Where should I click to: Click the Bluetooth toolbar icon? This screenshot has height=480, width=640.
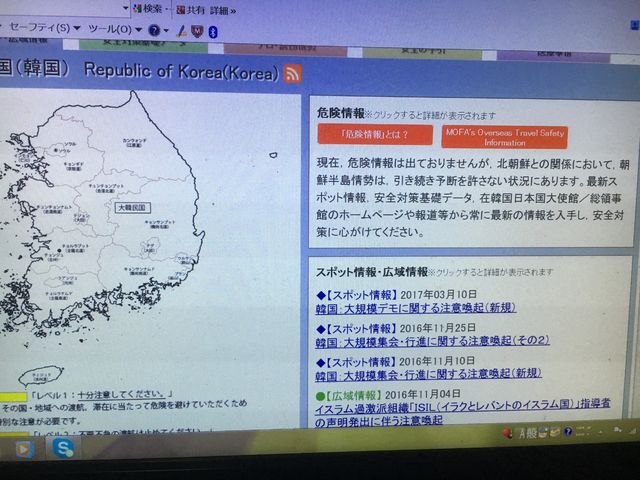[x=212, y=32]
